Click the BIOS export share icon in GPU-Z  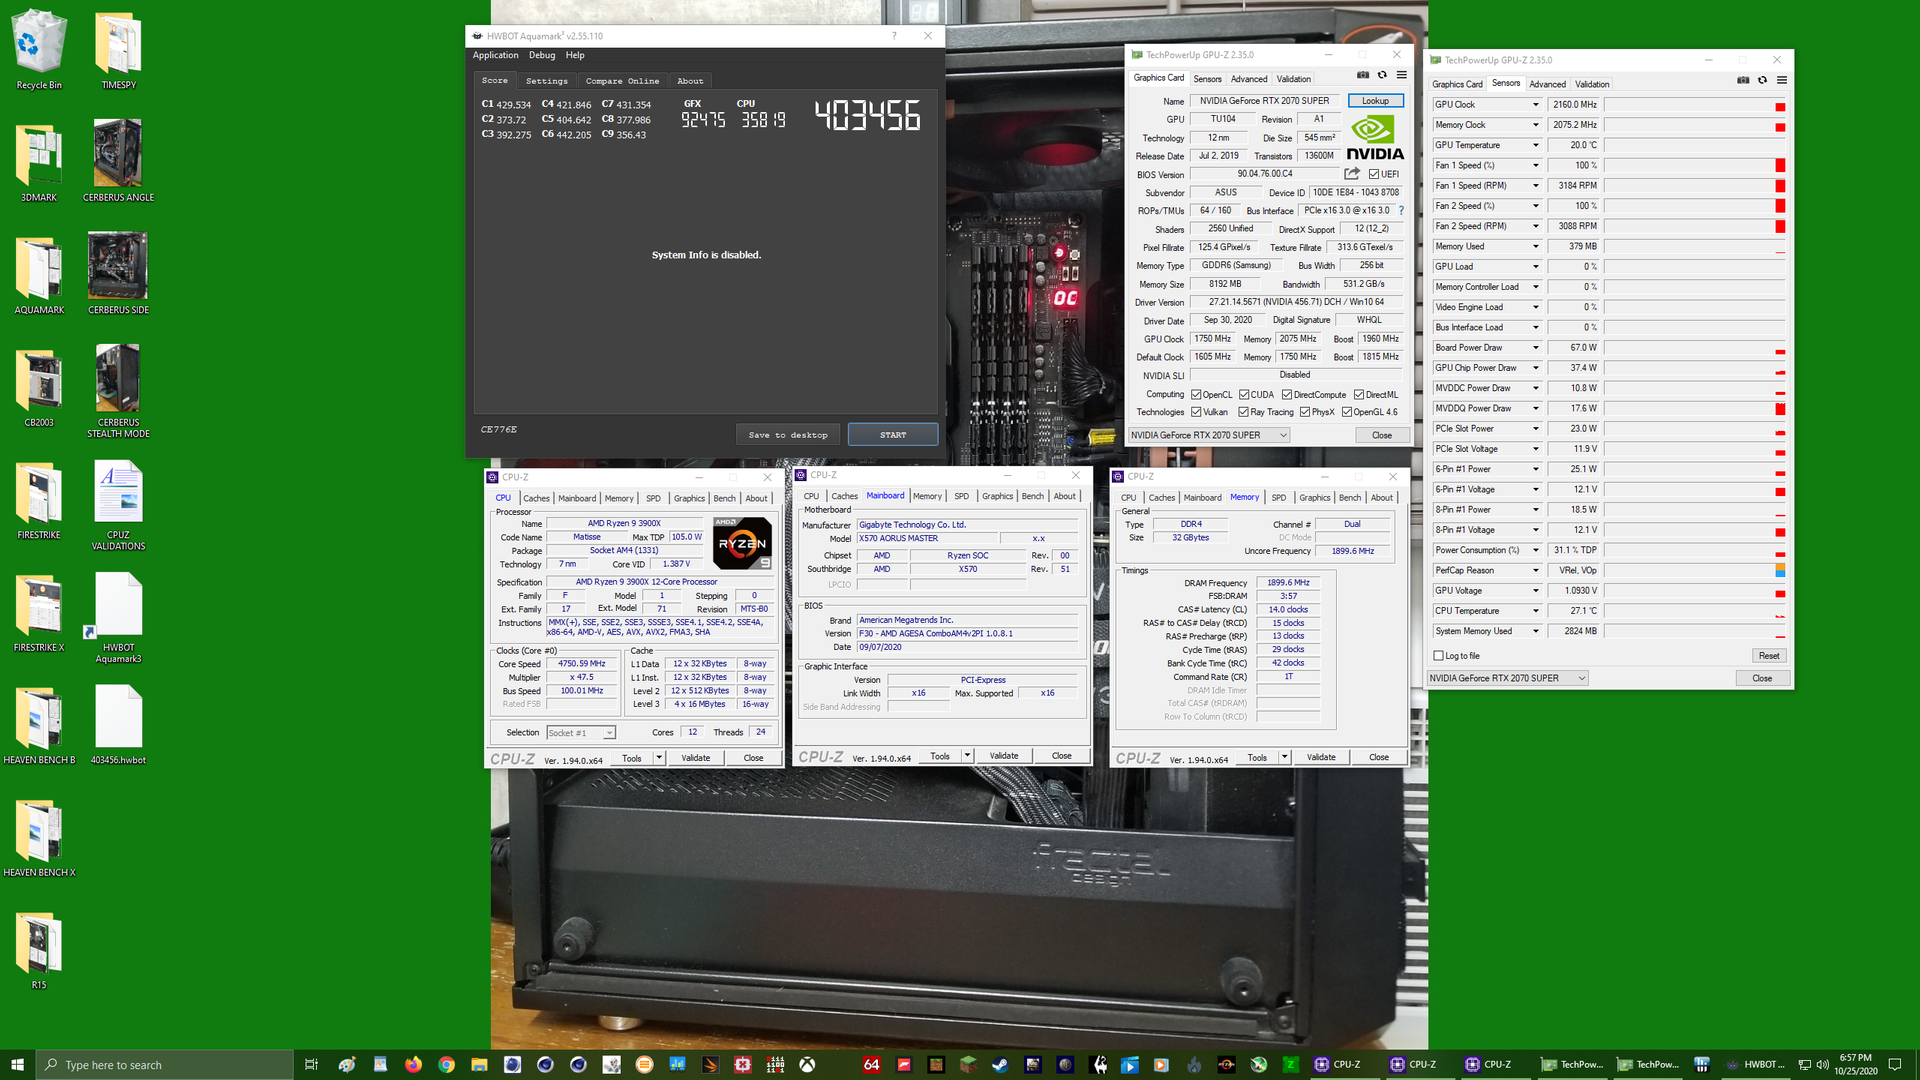[x=1352, y=174]
